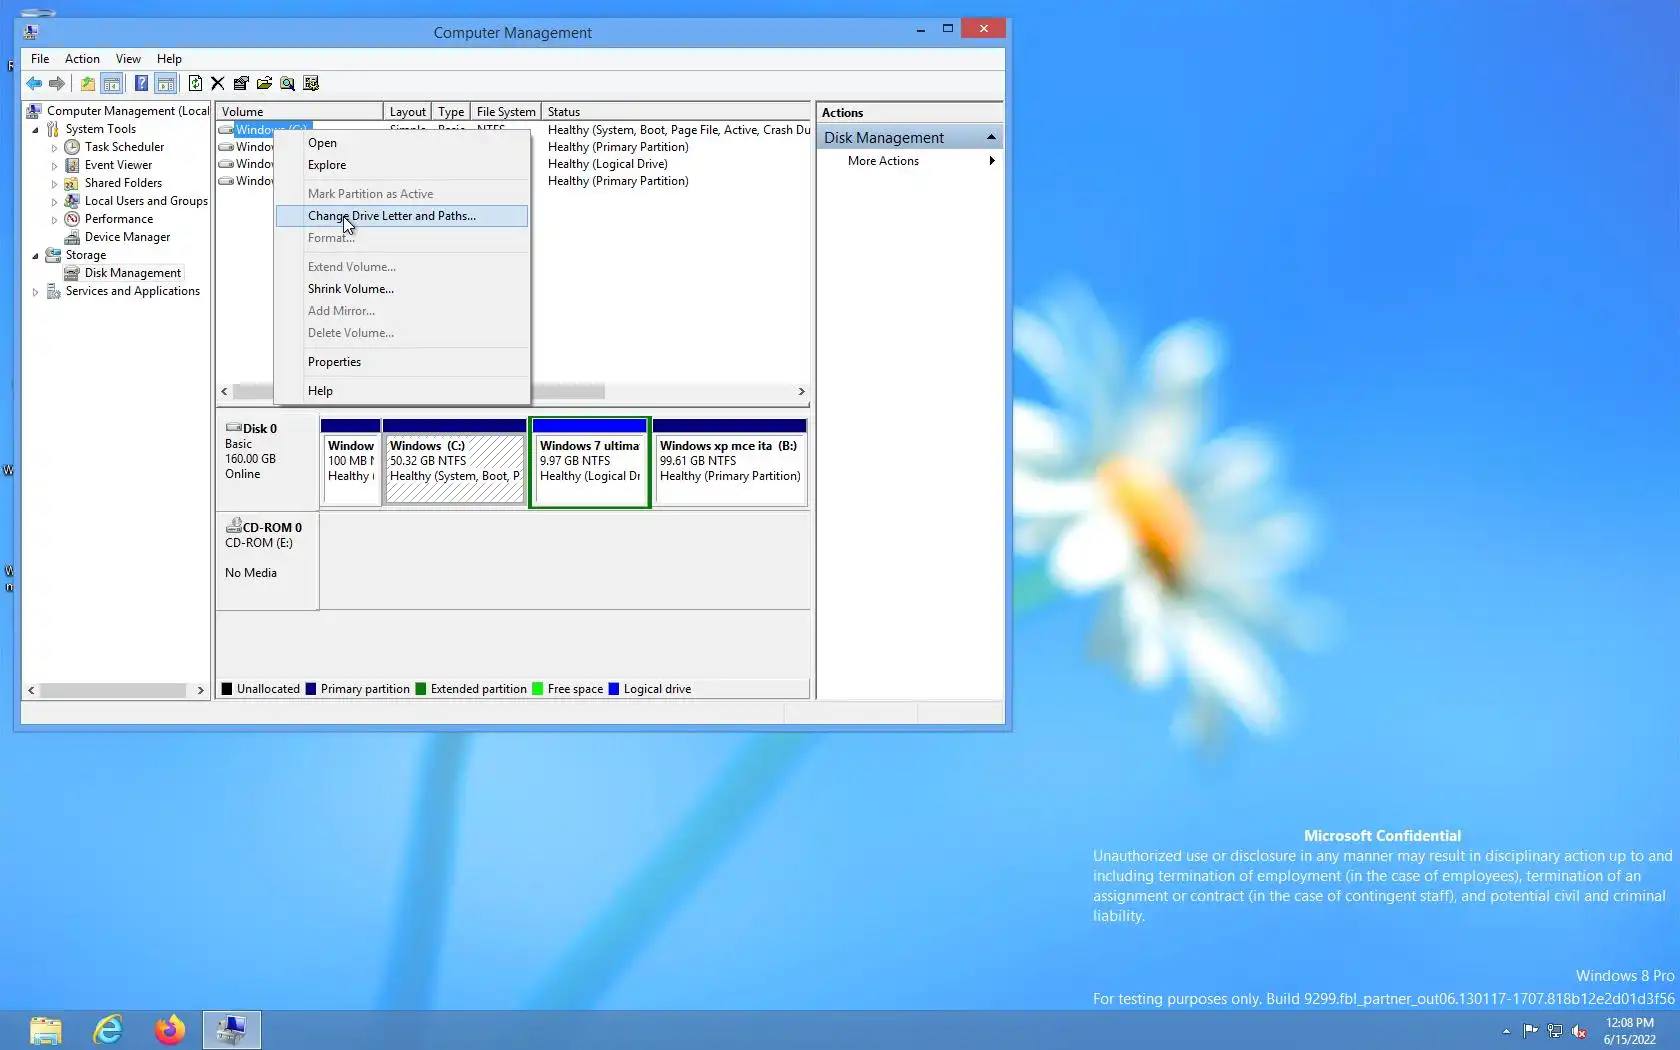Choose Help from the context menu
The image size is (1680, 1050).
tap(402, 391)
